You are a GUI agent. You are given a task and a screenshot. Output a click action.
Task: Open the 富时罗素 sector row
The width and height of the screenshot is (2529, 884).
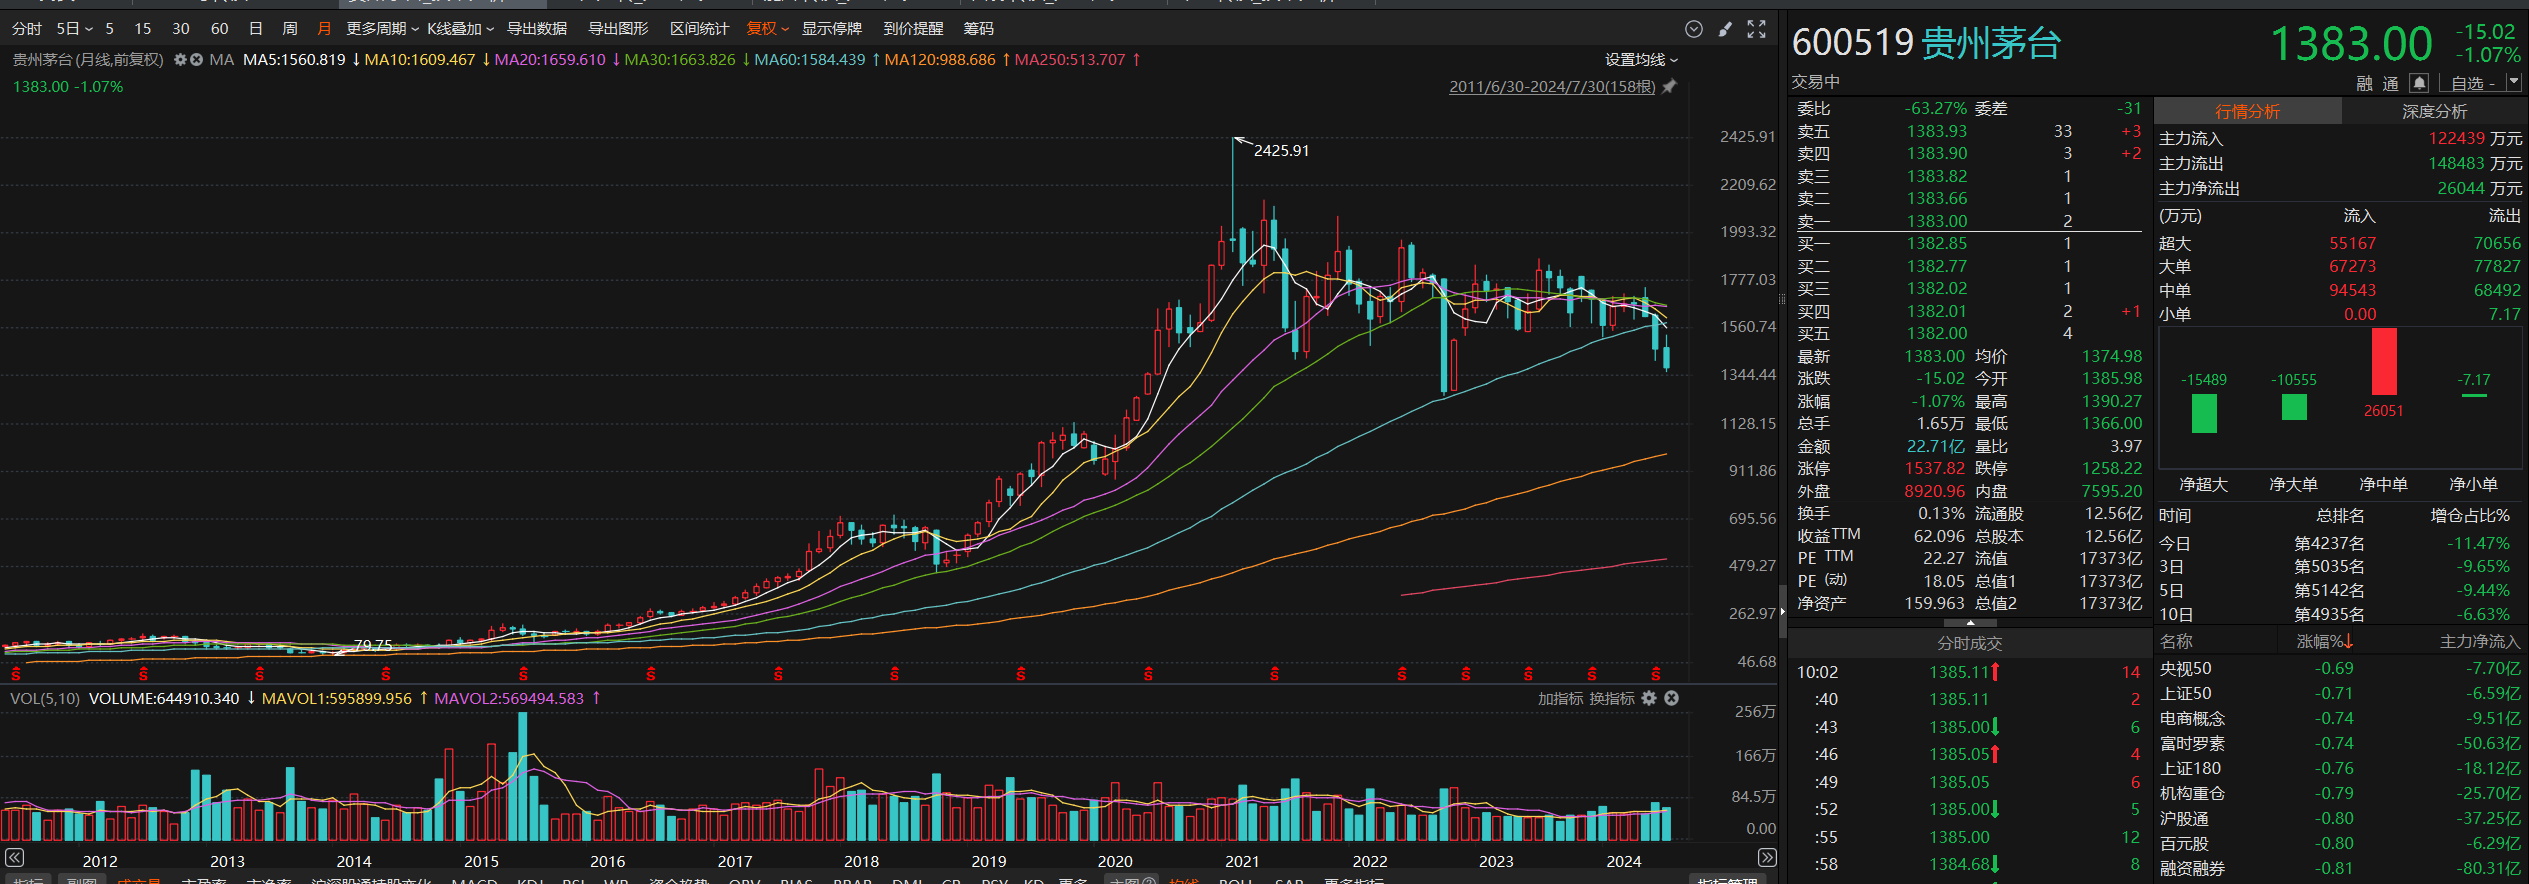[2340, 744]
